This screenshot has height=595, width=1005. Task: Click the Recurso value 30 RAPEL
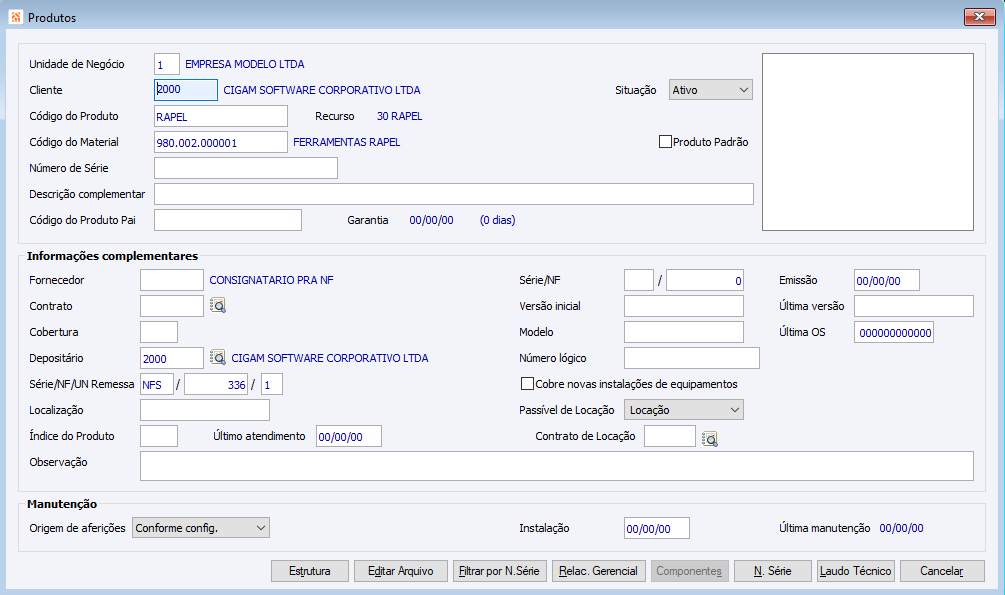click(x=399, y=116)
